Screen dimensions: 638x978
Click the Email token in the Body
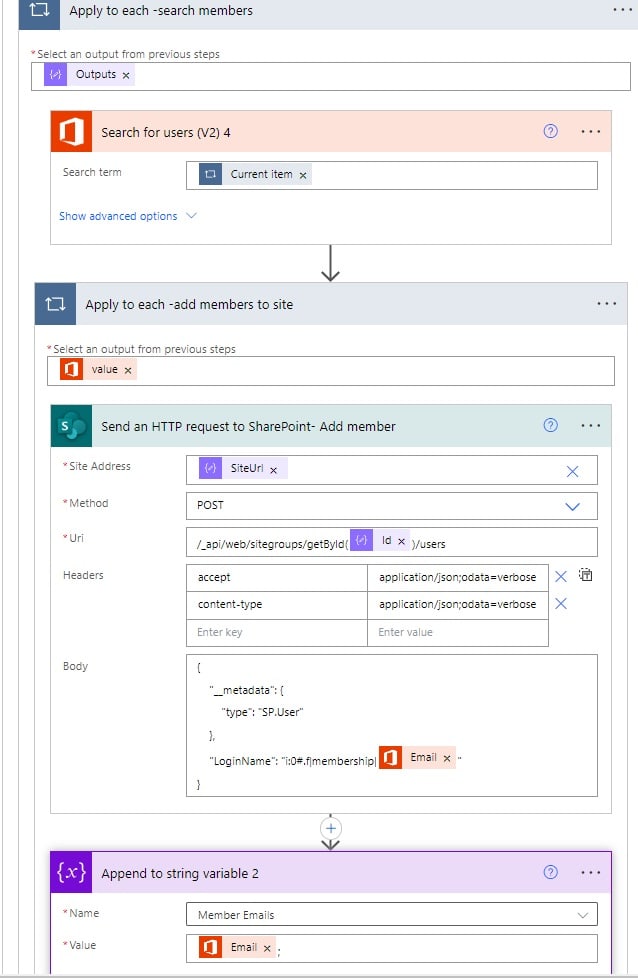(x=417, y=758)
